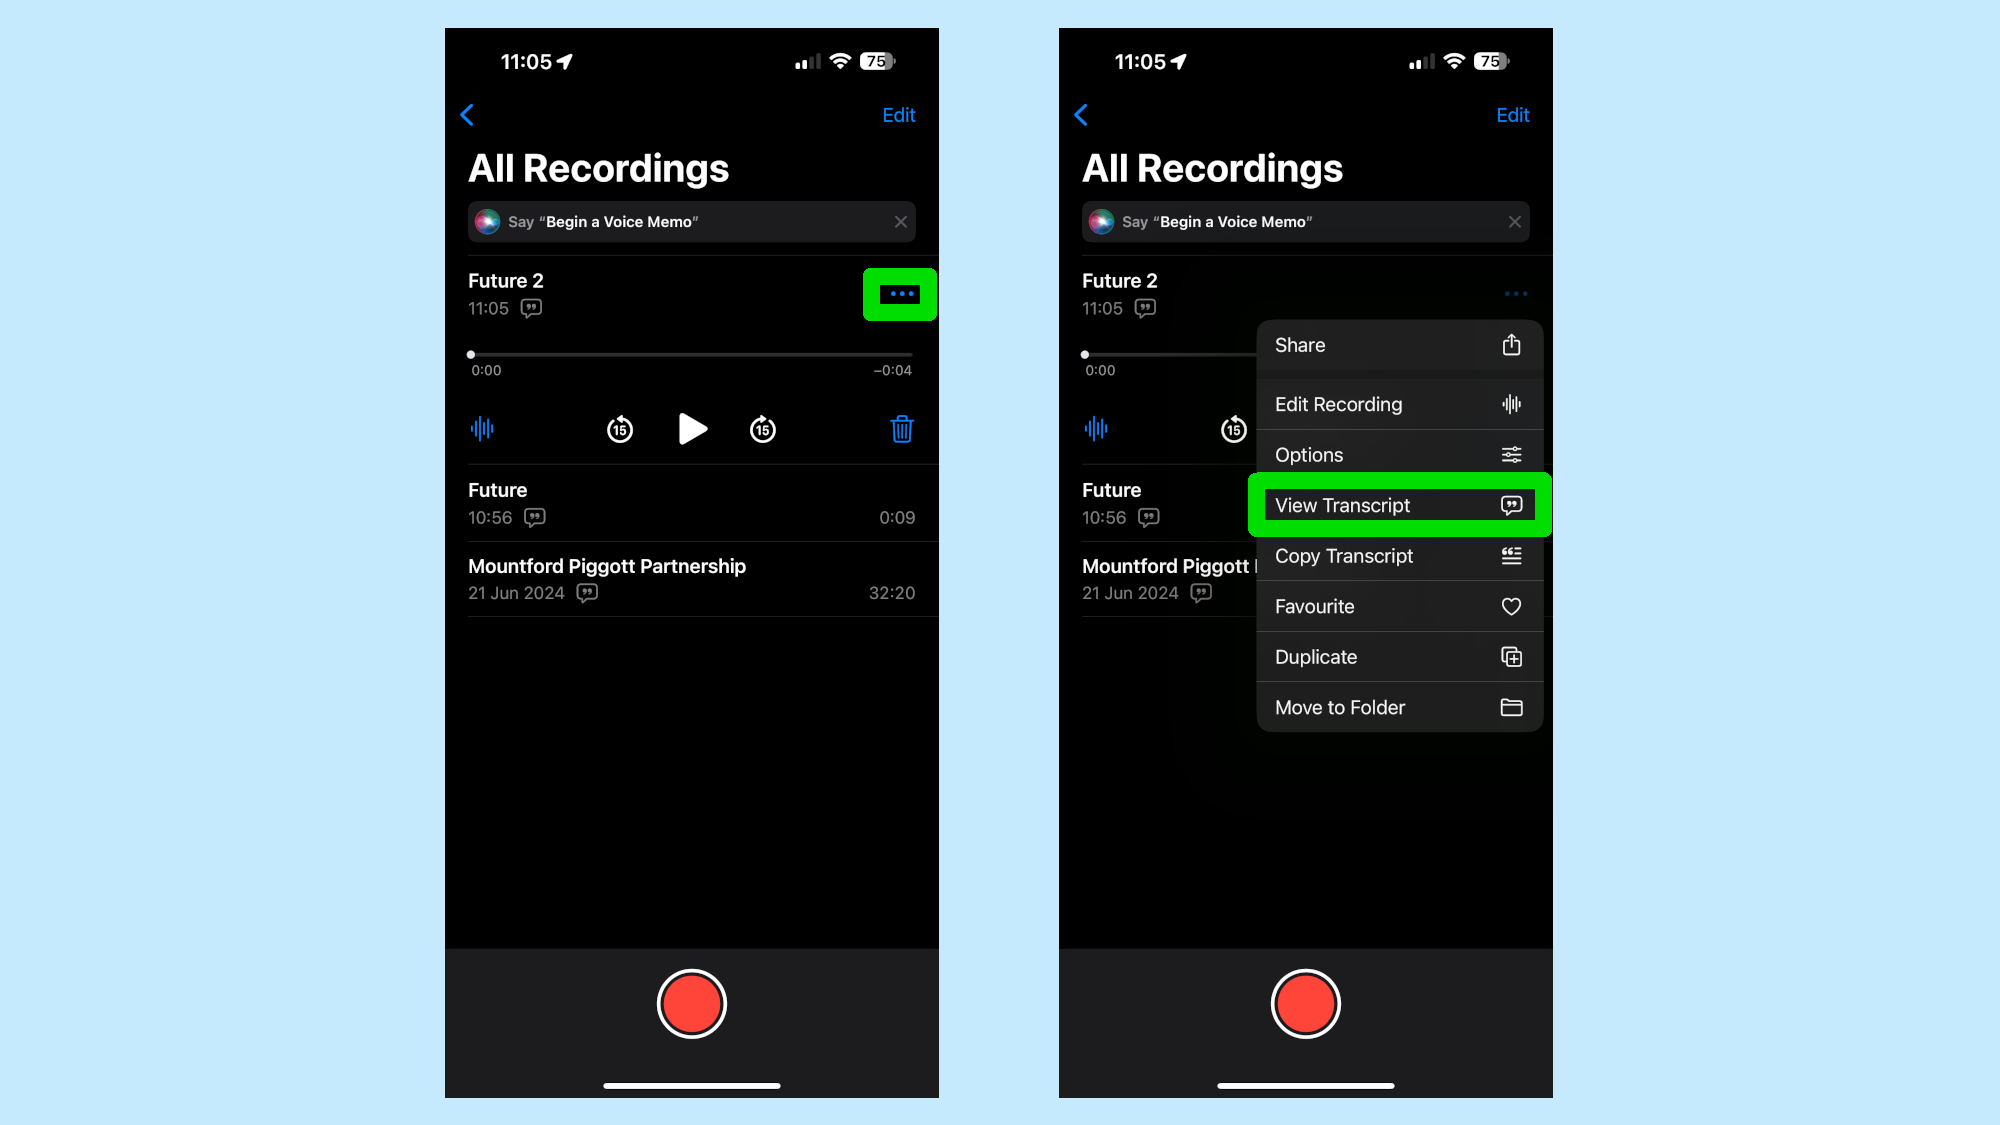Screen dimensions: 2000x1125
Task: Toggle the Siri Voice Memo suggestion banner
Action: click(900, 221)
